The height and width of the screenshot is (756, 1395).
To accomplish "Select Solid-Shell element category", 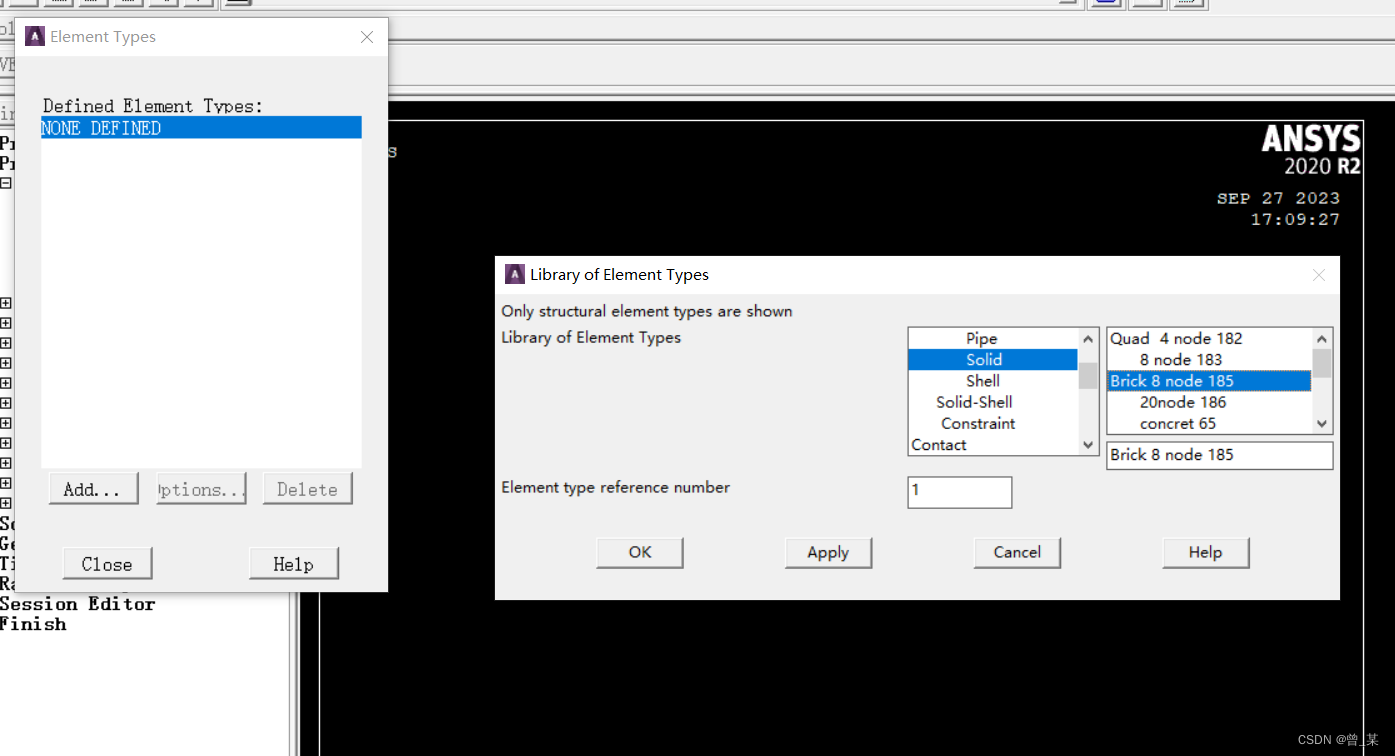I will [974, 402].
